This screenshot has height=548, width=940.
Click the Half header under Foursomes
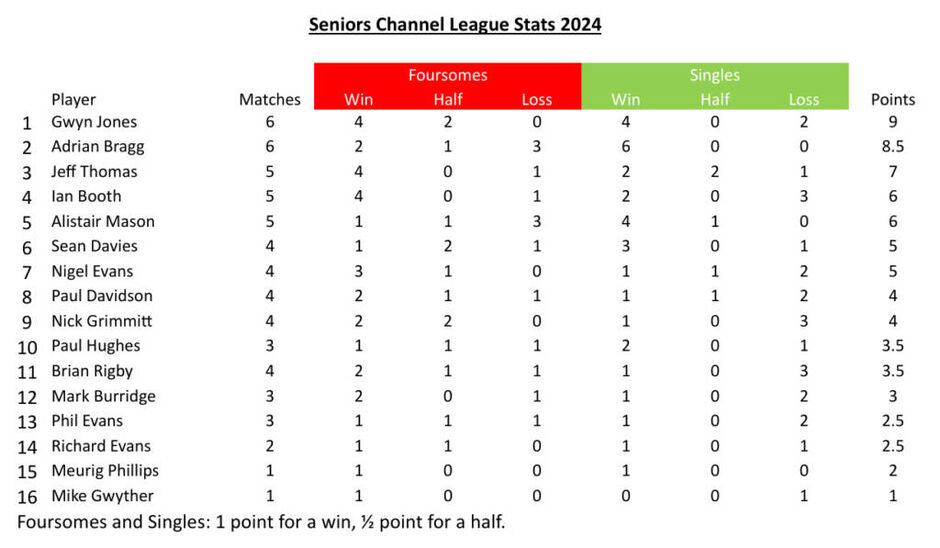pyautogui.click(x=448, y=99)
